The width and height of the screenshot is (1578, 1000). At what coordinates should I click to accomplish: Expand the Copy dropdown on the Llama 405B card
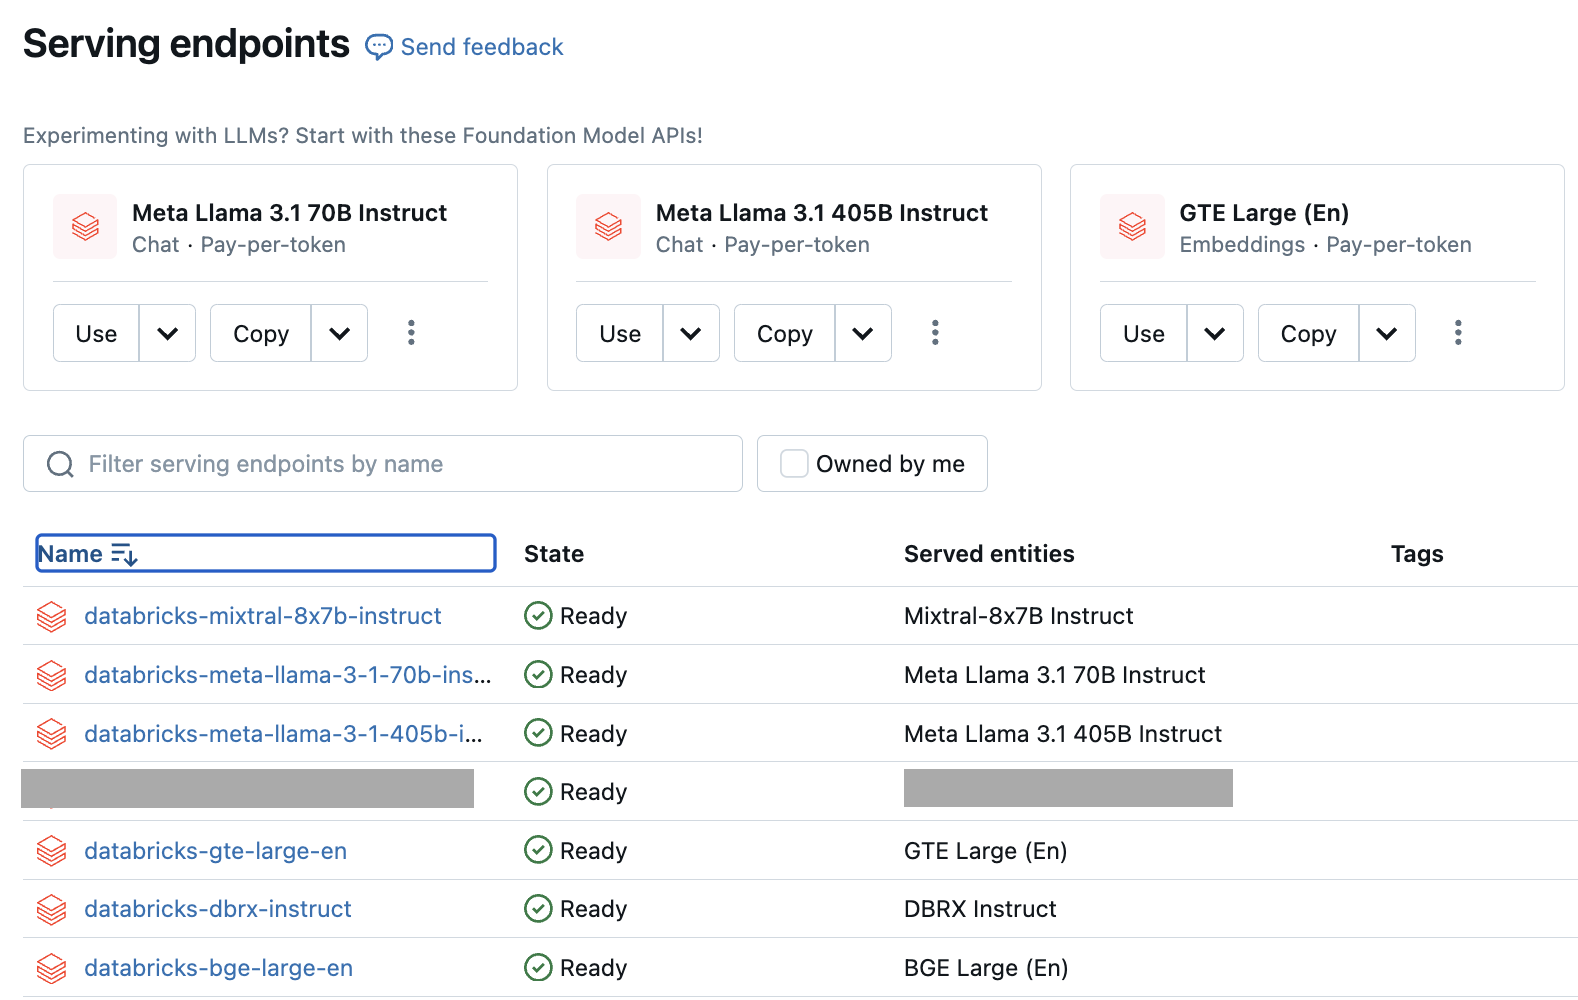pos(863,333)
